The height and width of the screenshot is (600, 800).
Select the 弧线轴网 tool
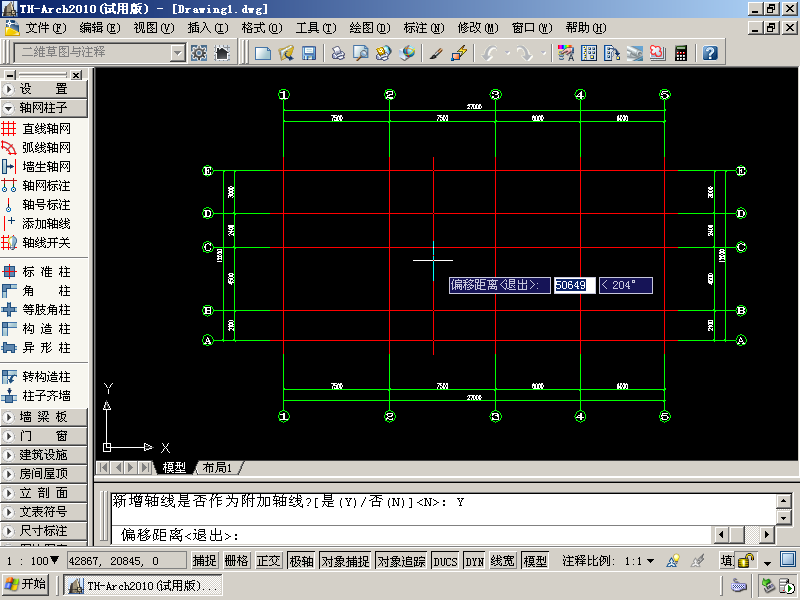point(37,147)
